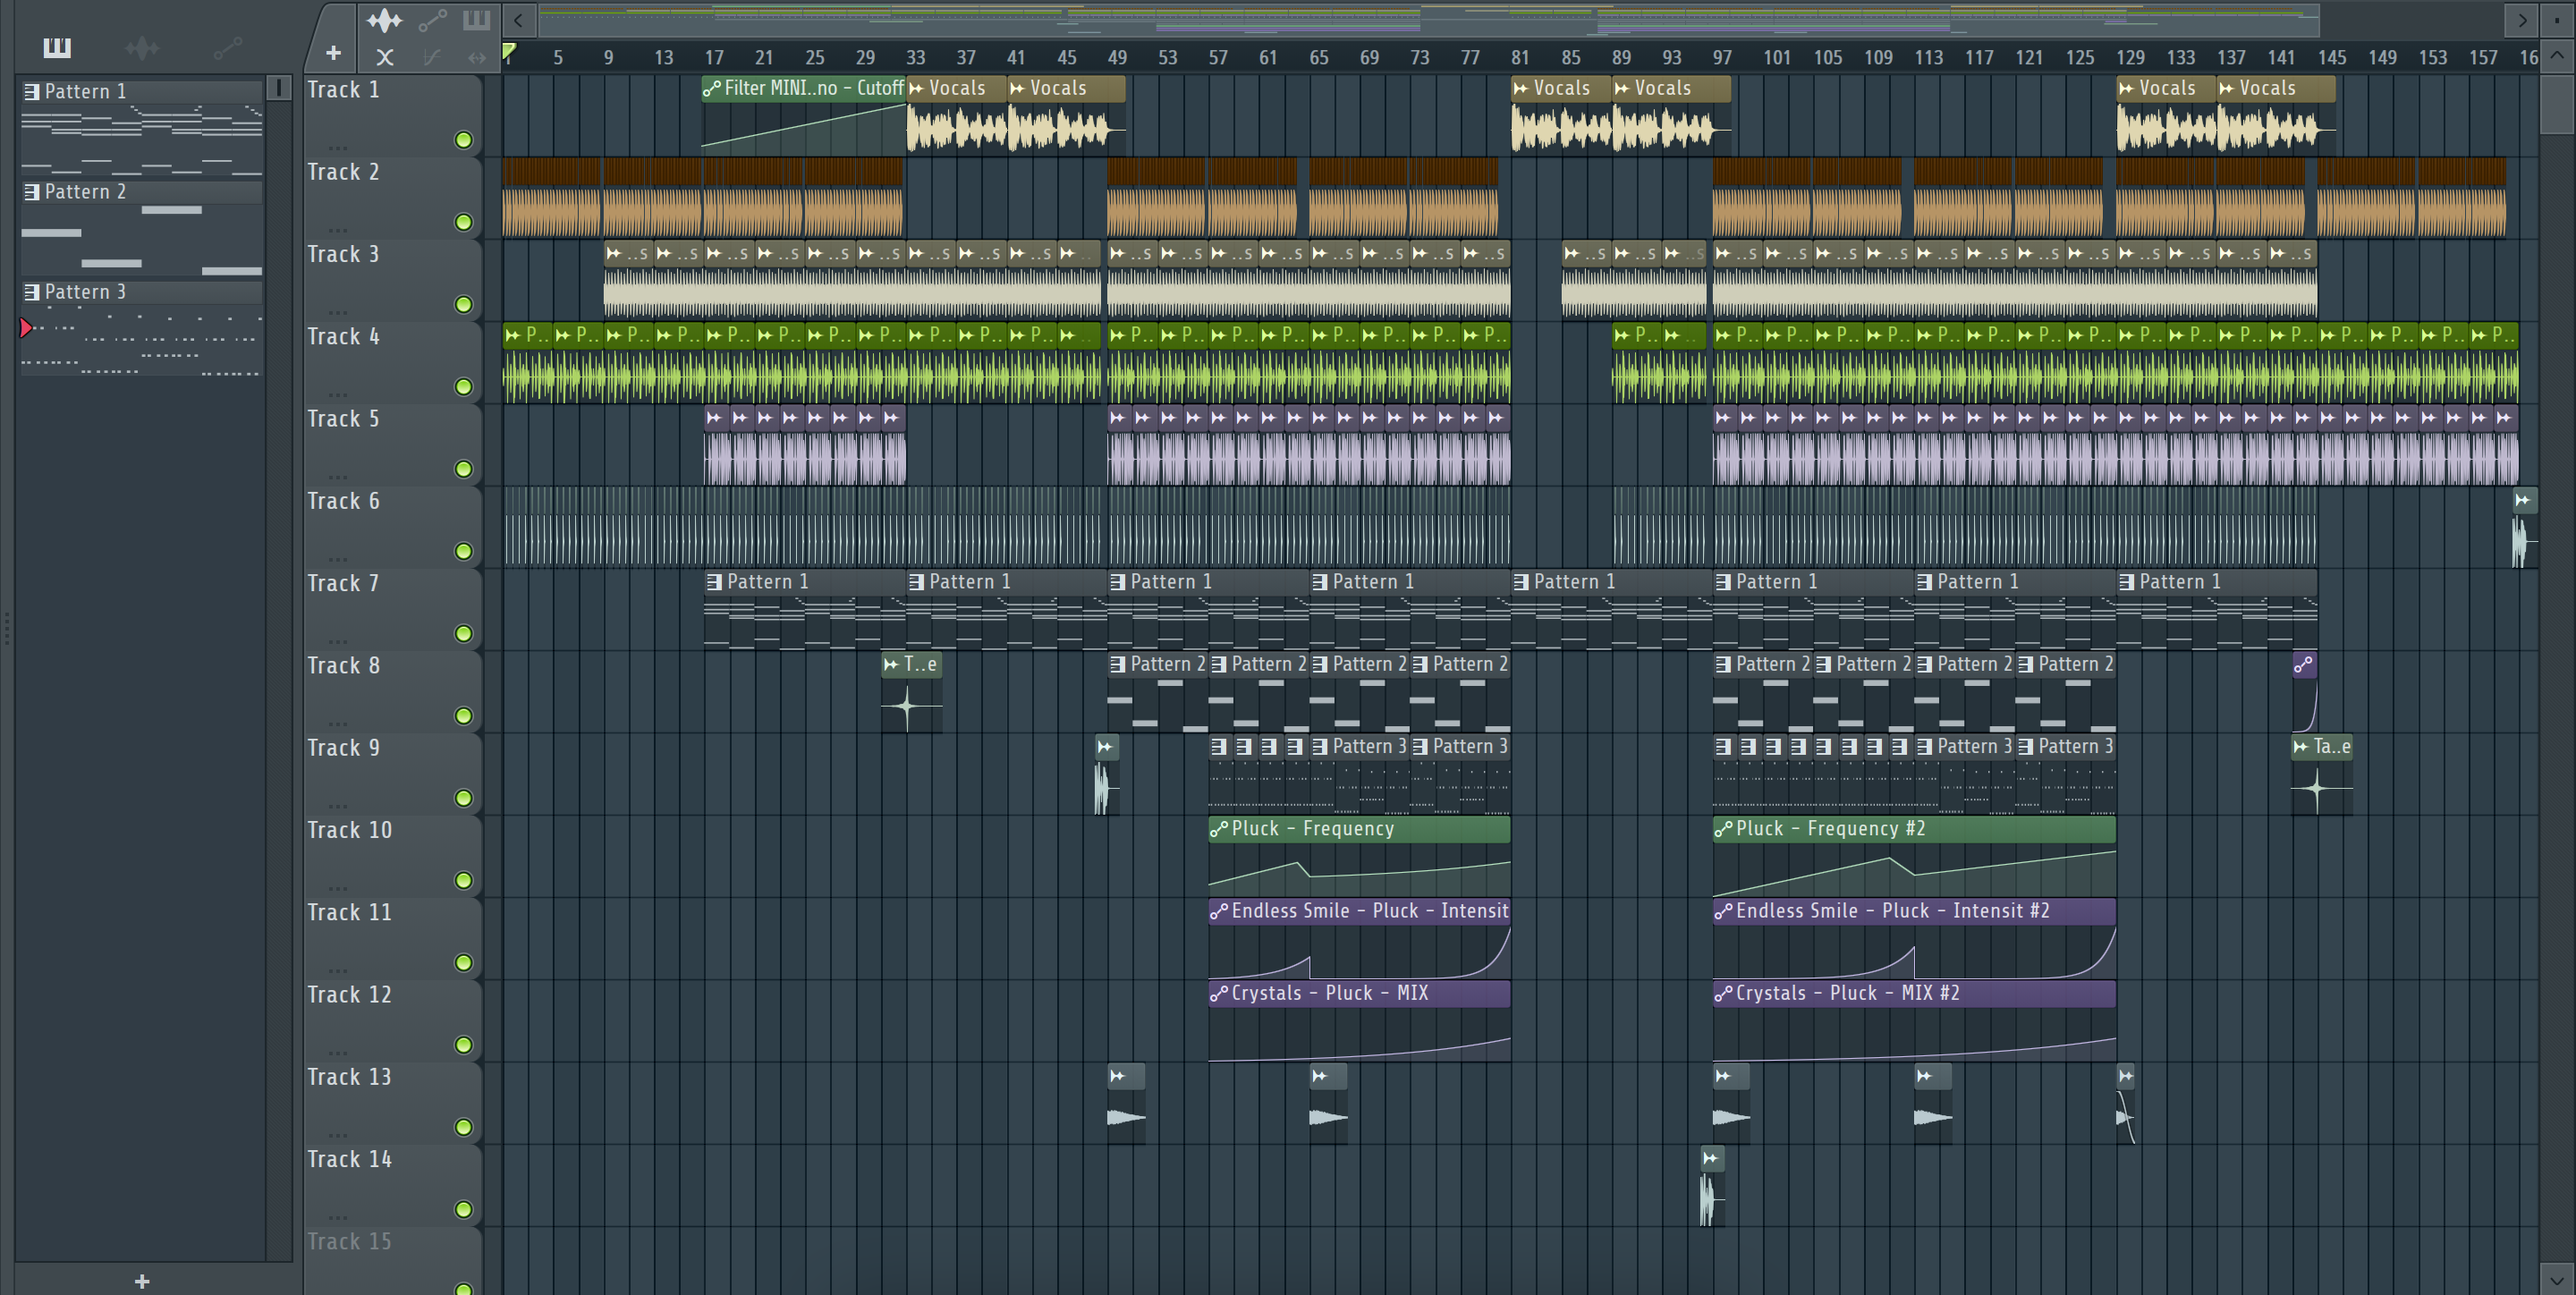
Task: Open menu icon of Pattern 3 in picker
Action: tap(32, 292)
